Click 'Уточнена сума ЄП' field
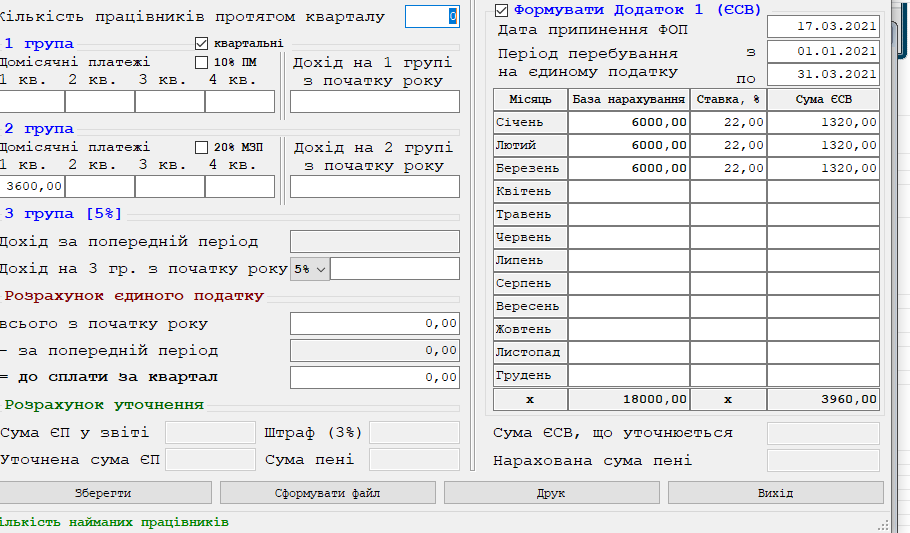This screenshot has height=533, width=910. click(x=210, y=459)
